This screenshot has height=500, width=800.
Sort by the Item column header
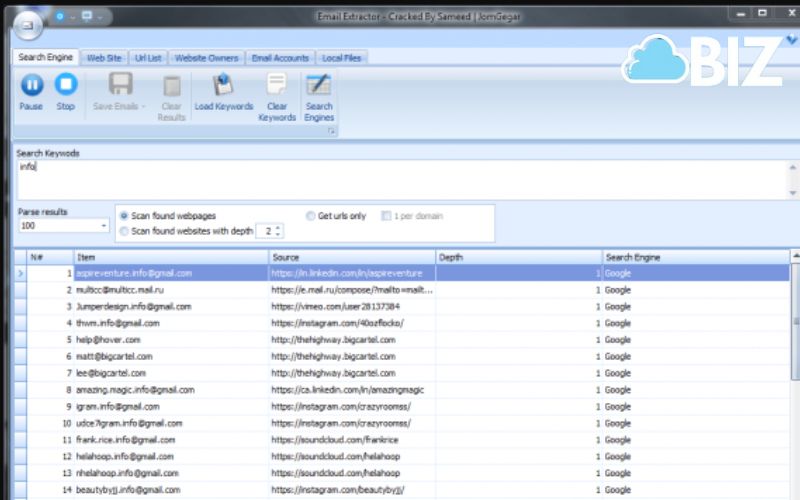pos(171,257)
